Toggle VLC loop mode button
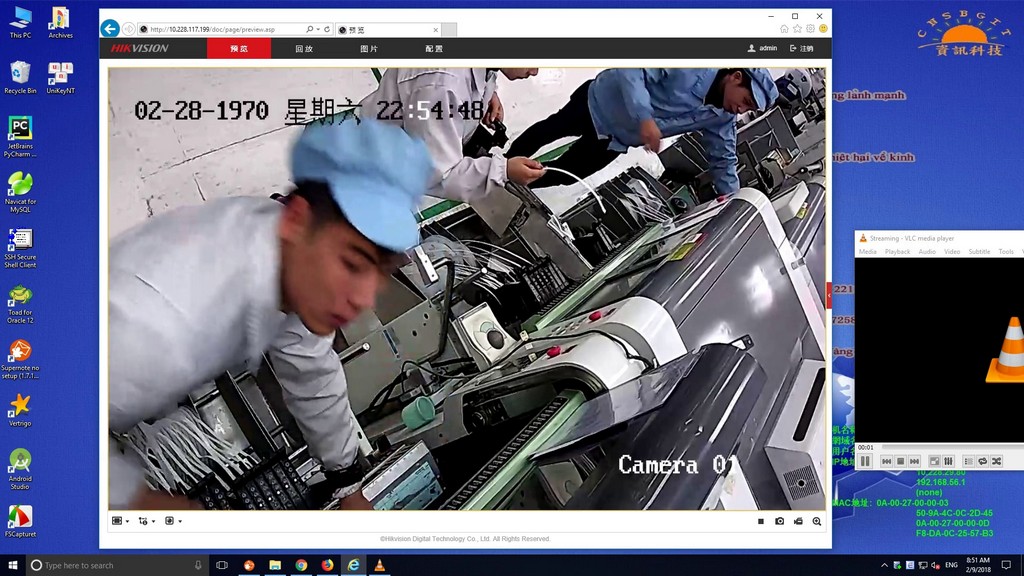Viewport: 1024px width, 576px height. click(982, 461)
